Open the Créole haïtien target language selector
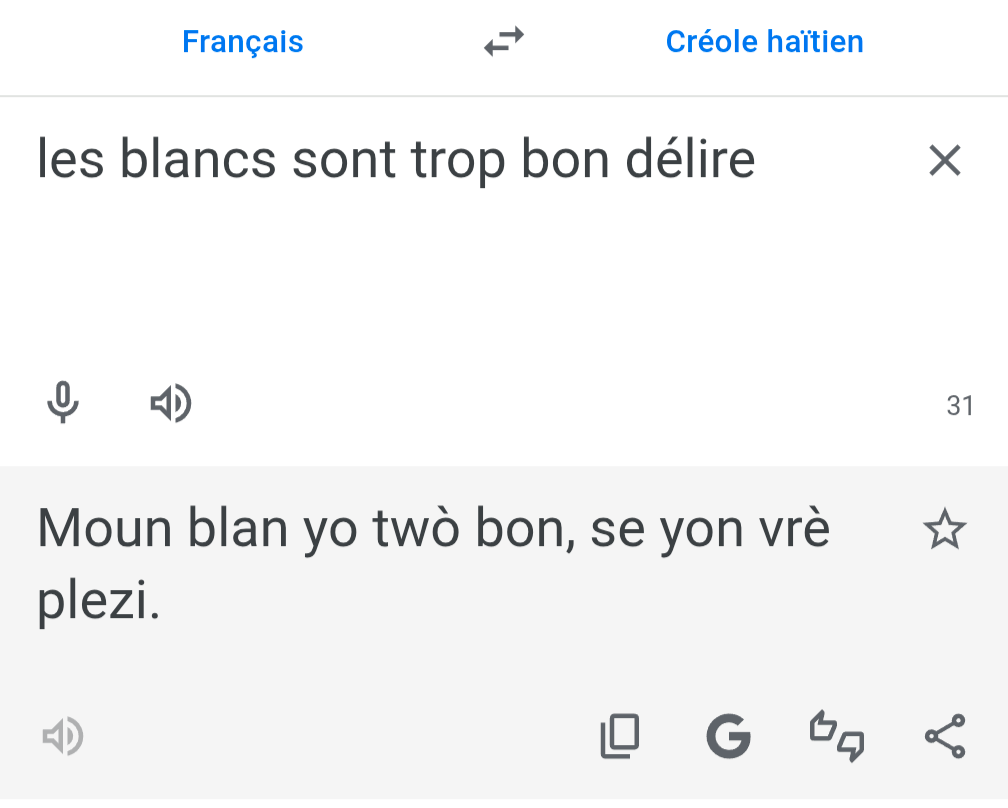Viewport: 1008px width, 808px height. point(764,42)
